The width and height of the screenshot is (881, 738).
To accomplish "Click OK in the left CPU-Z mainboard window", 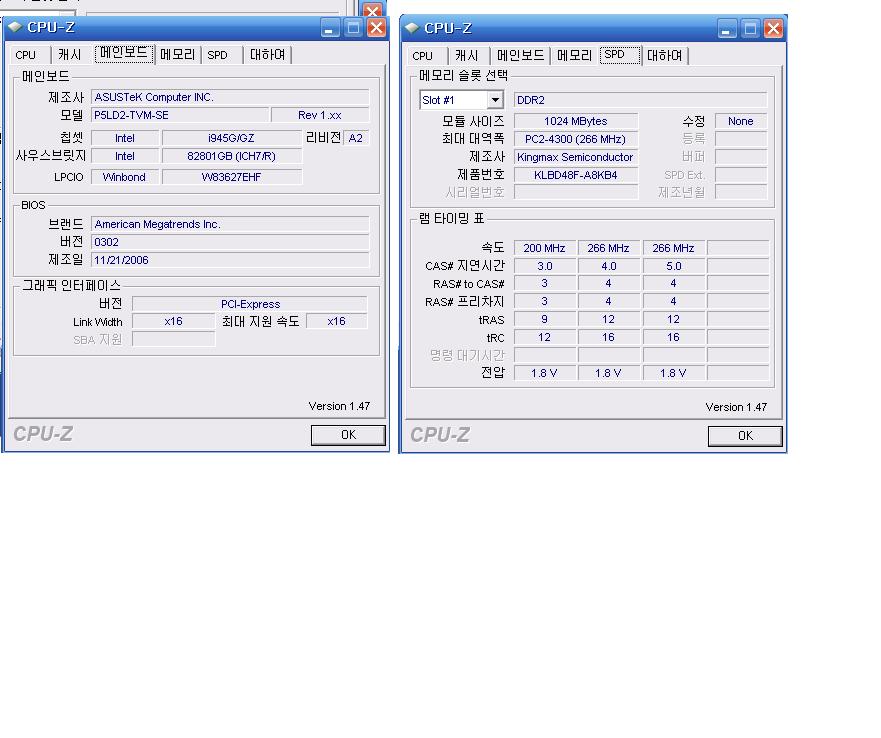I will (348, 435).
